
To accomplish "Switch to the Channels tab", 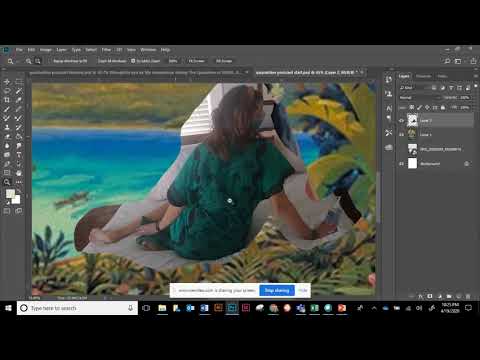I will pos(423,76).
